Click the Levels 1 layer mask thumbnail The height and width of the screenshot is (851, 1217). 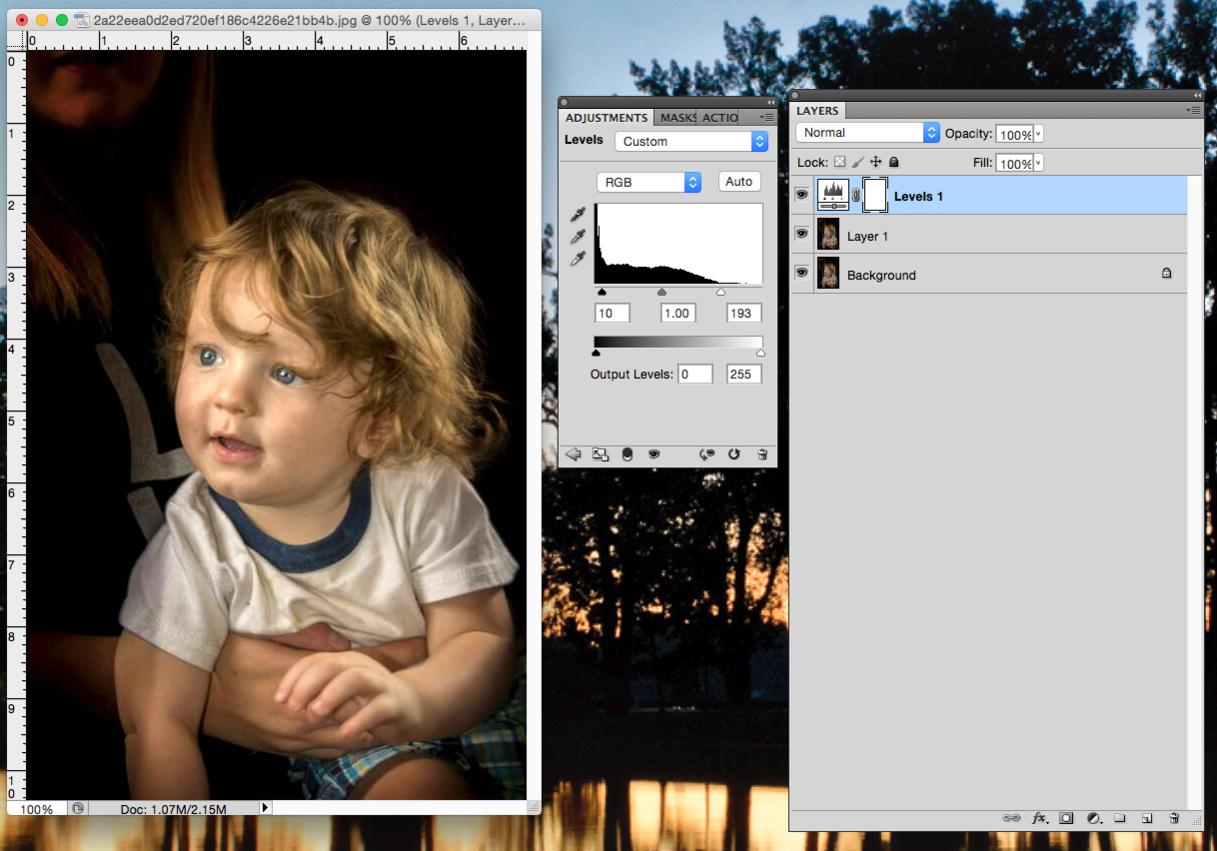[875, 196]
